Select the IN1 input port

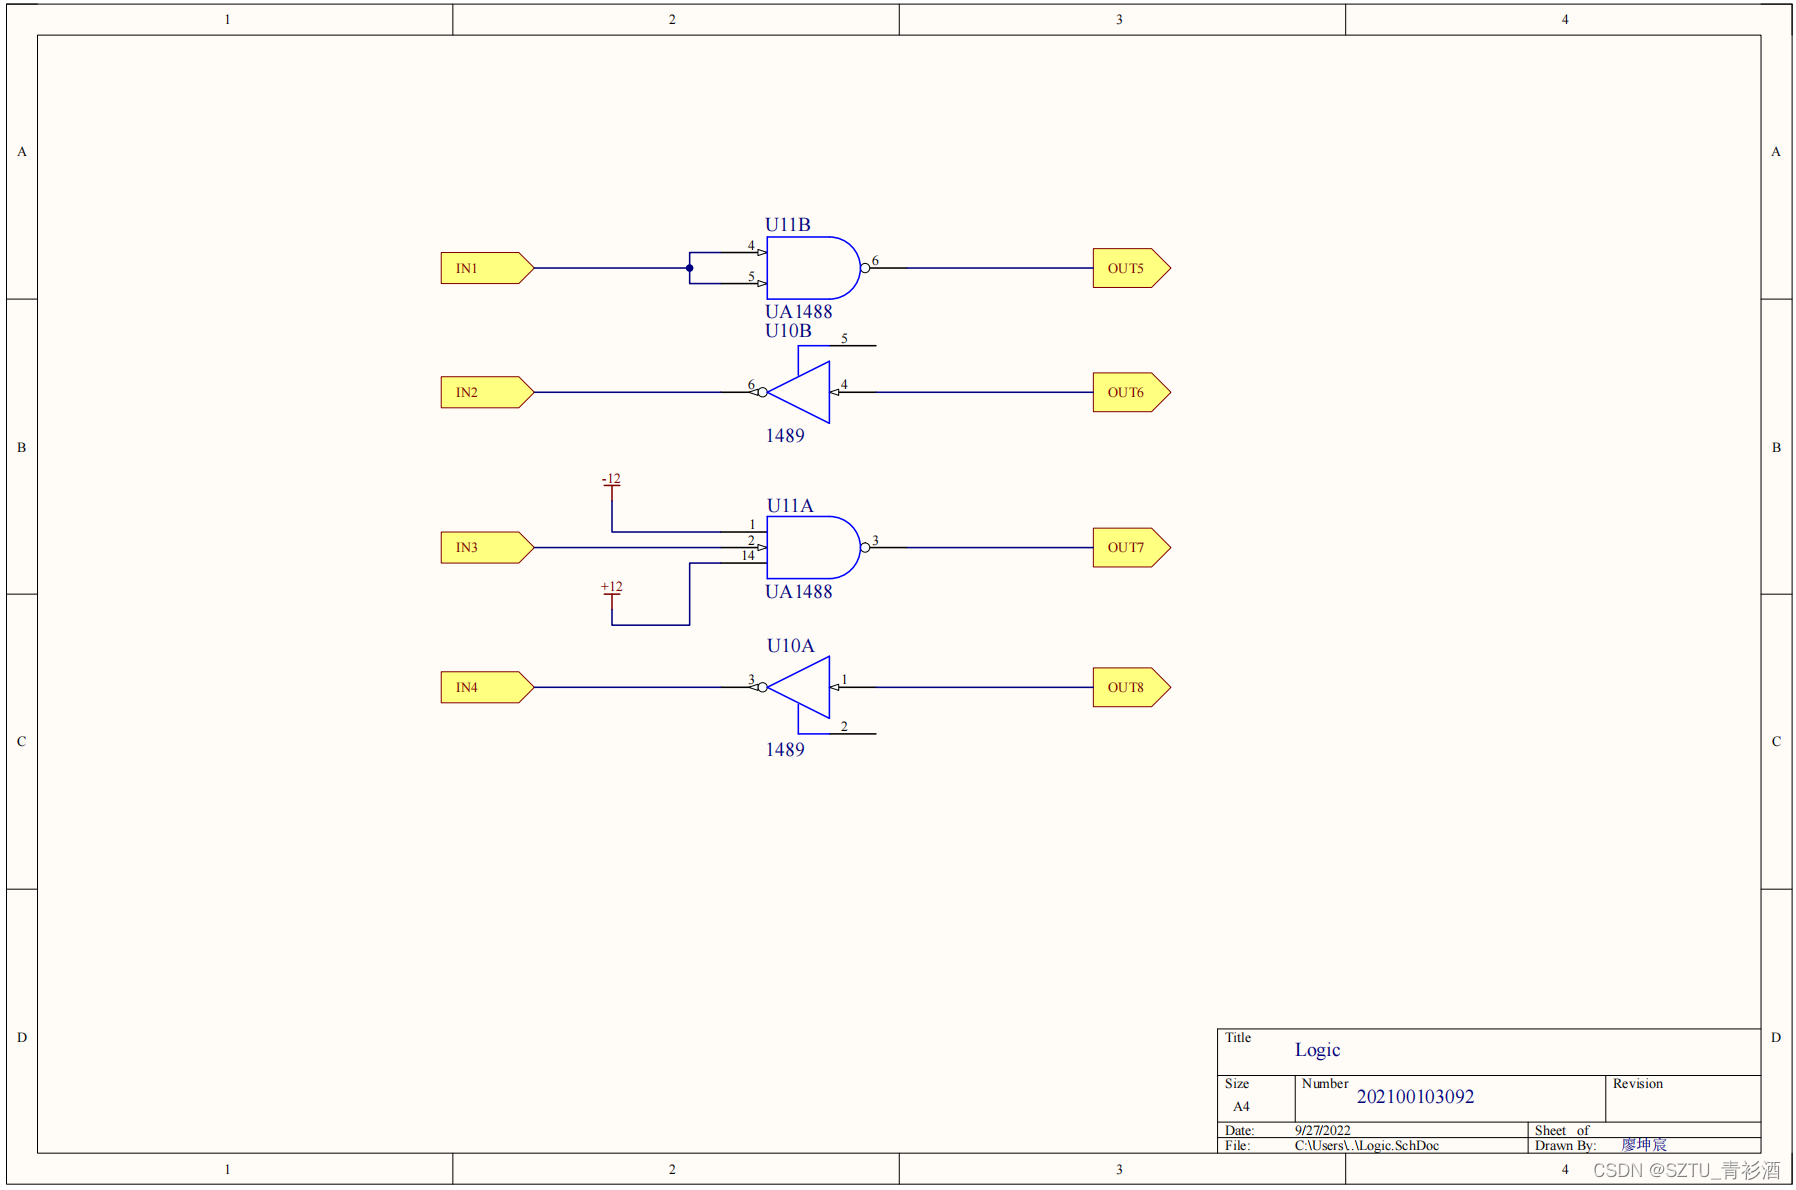[x=485, y=268]
